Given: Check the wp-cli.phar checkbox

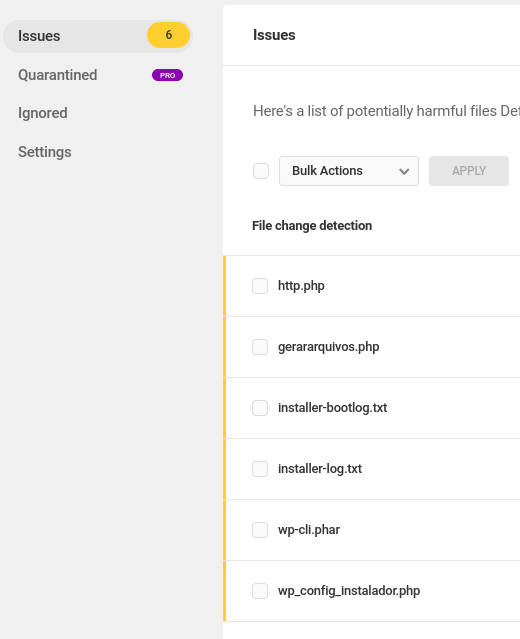Looking at the screenshot, I should (260, 530).
